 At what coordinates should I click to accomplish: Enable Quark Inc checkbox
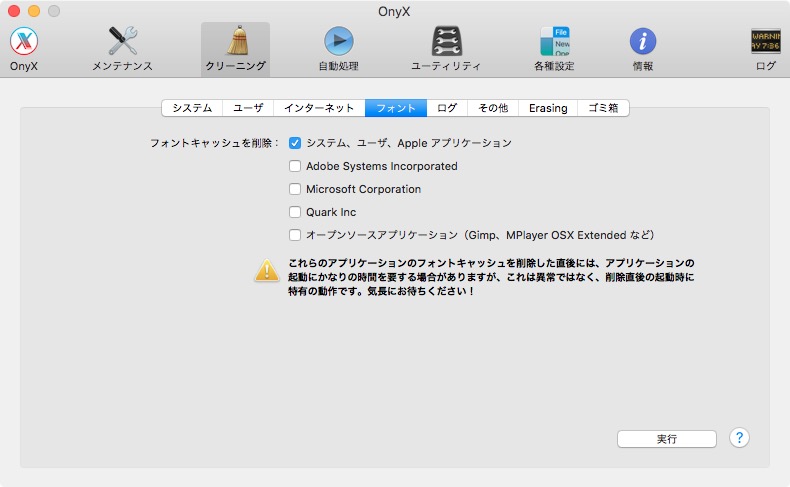[295, 212]
